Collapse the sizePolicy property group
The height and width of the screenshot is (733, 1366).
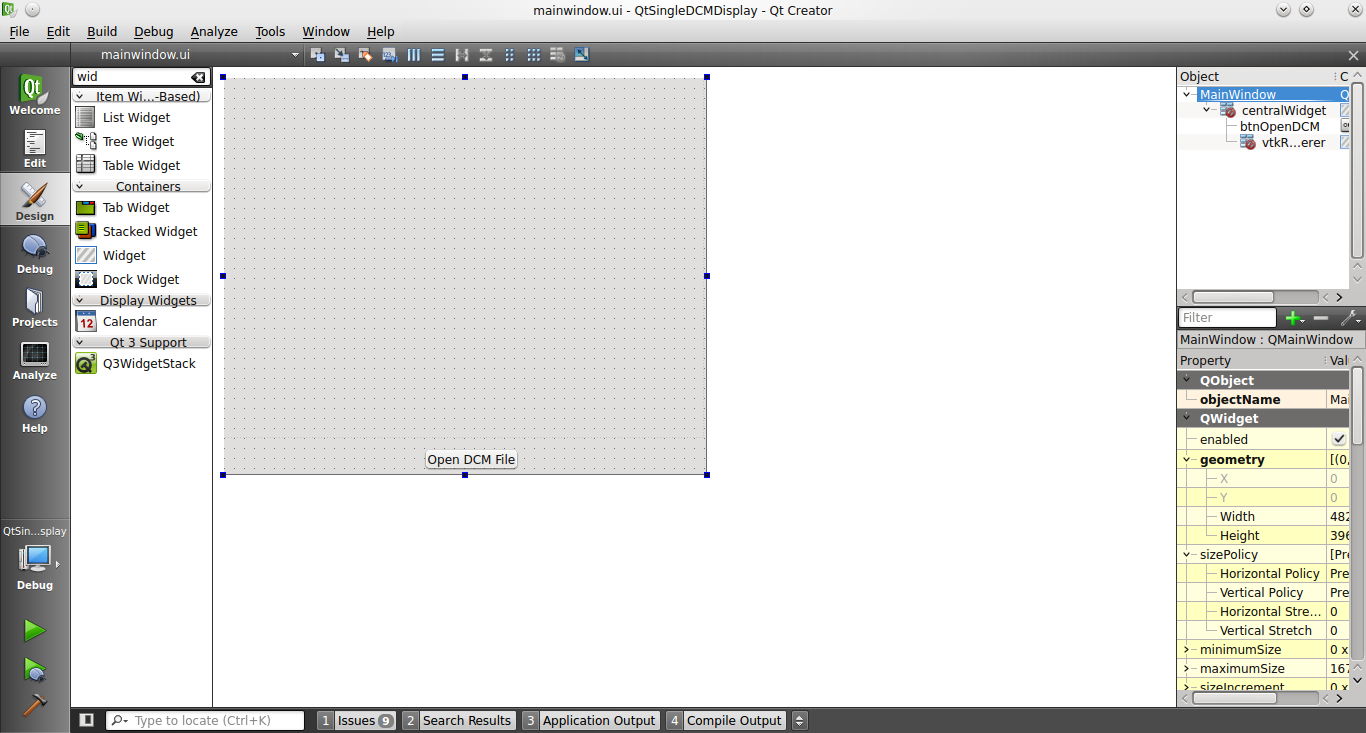coord(1187,555)
